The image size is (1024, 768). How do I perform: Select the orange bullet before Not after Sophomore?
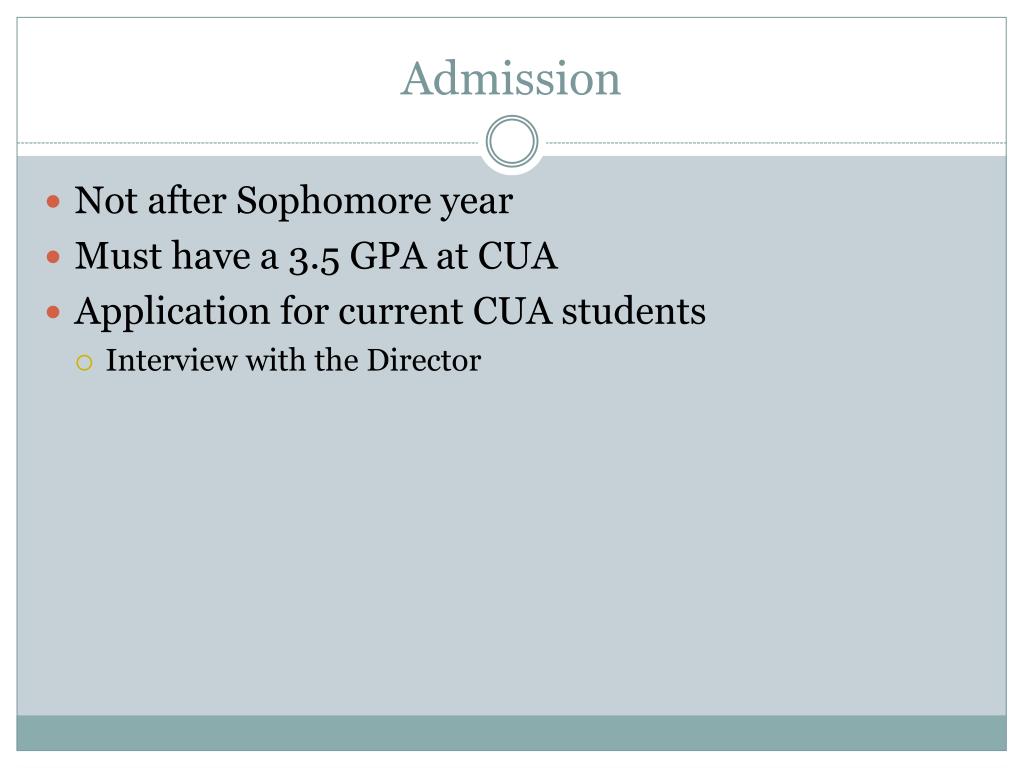54,201
